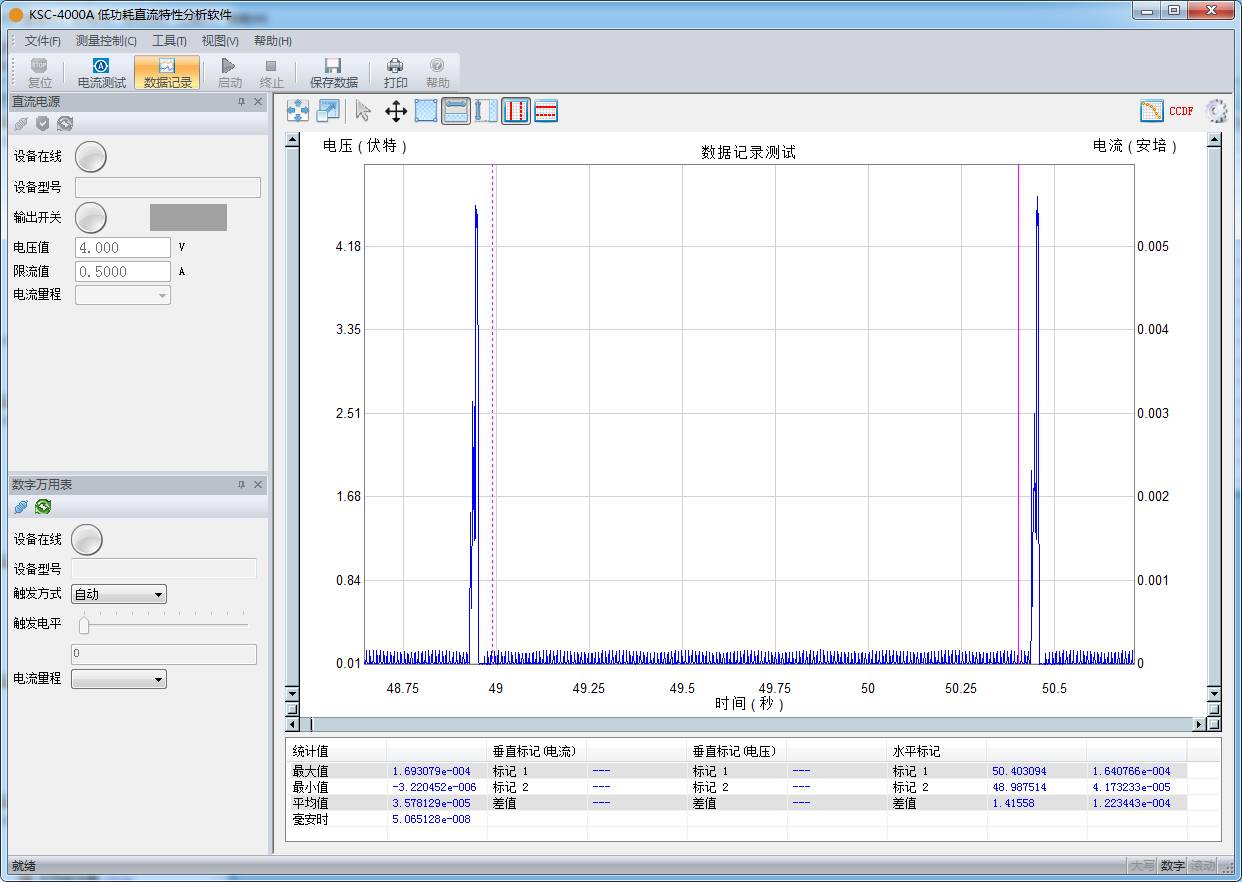Toggle the vertical marker lines tool

pyautogui.click(x=516, y=111)
